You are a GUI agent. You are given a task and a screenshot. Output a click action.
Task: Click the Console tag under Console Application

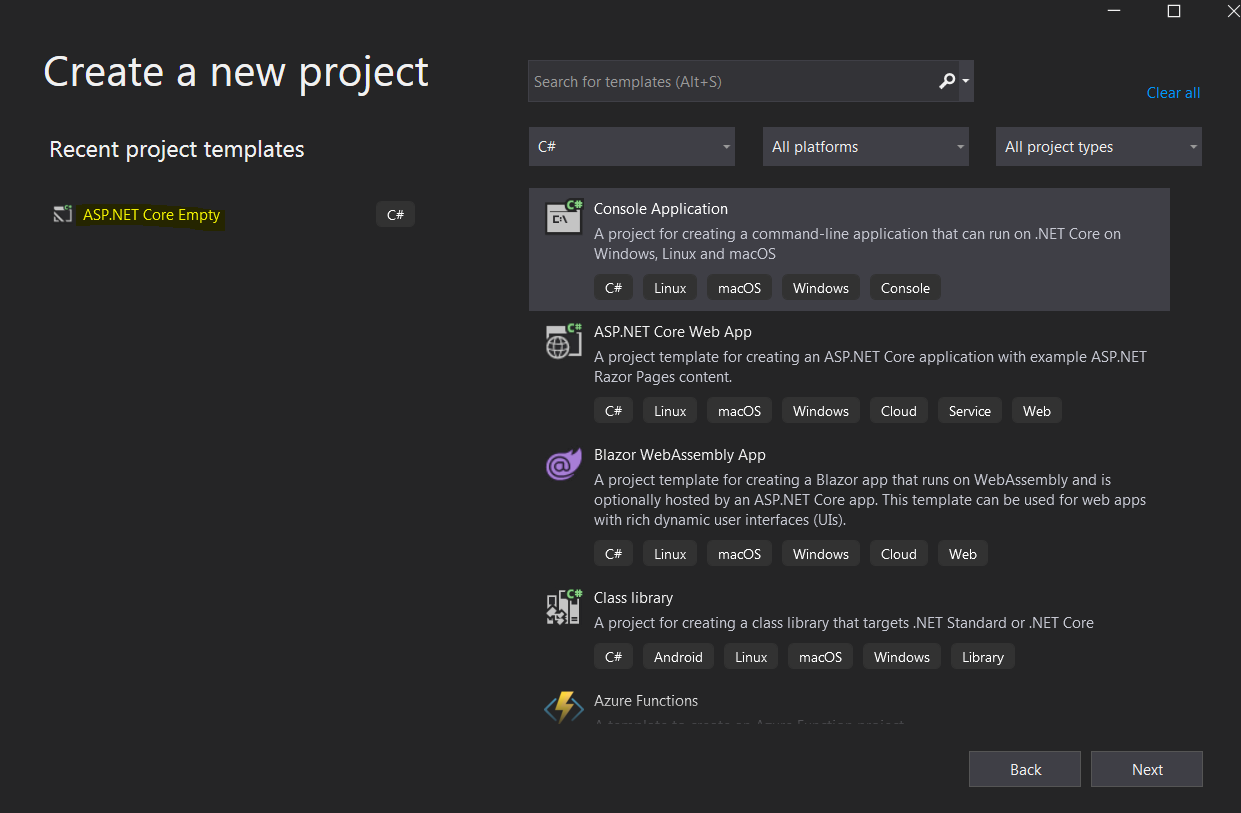tap(905, 288)
